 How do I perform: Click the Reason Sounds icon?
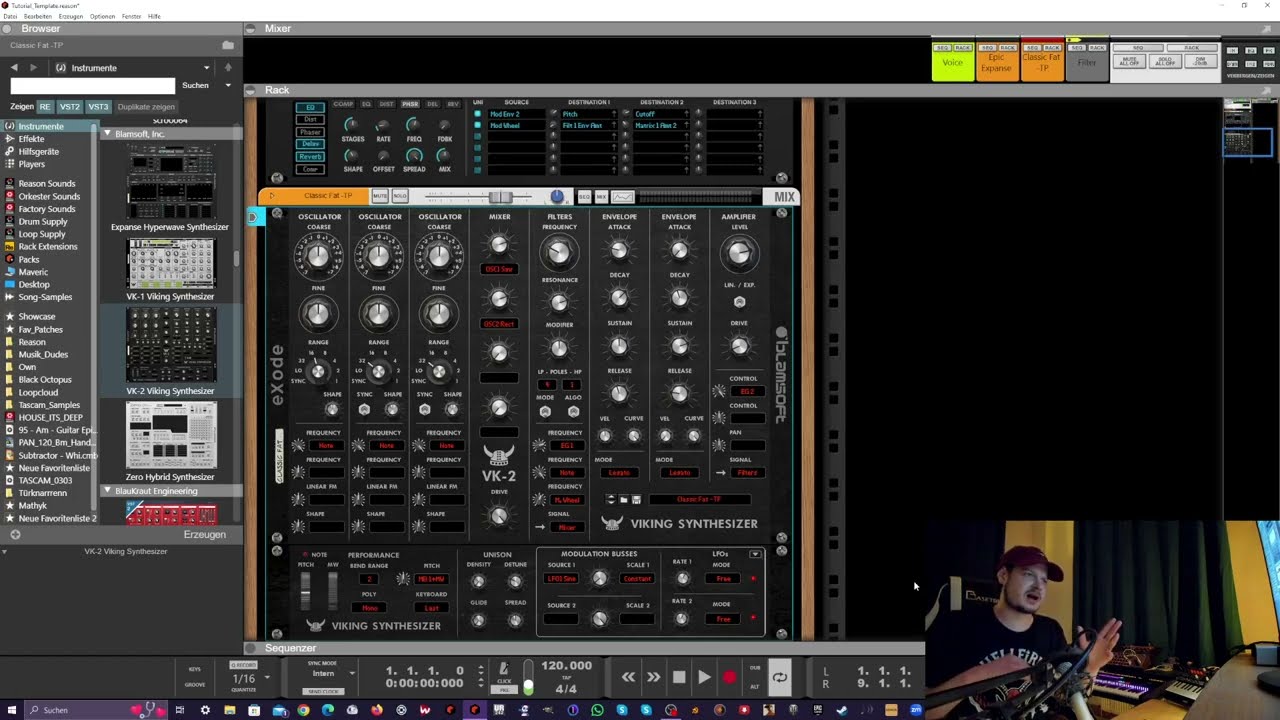[10, 184]
